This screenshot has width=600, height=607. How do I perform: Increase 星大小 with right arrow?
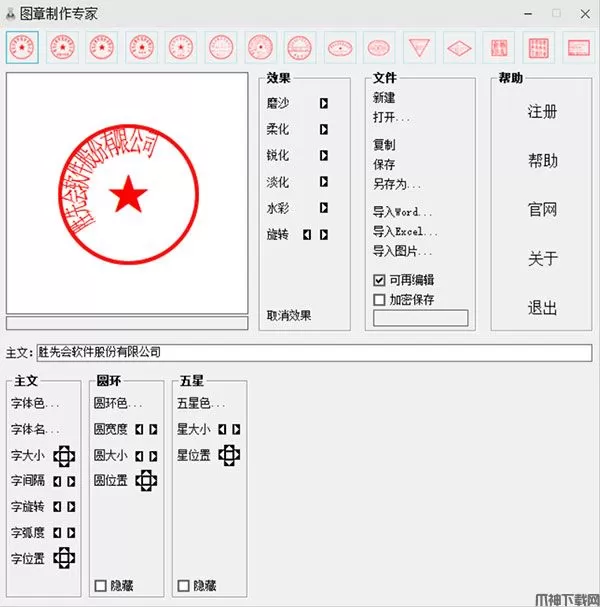[236, 429]
